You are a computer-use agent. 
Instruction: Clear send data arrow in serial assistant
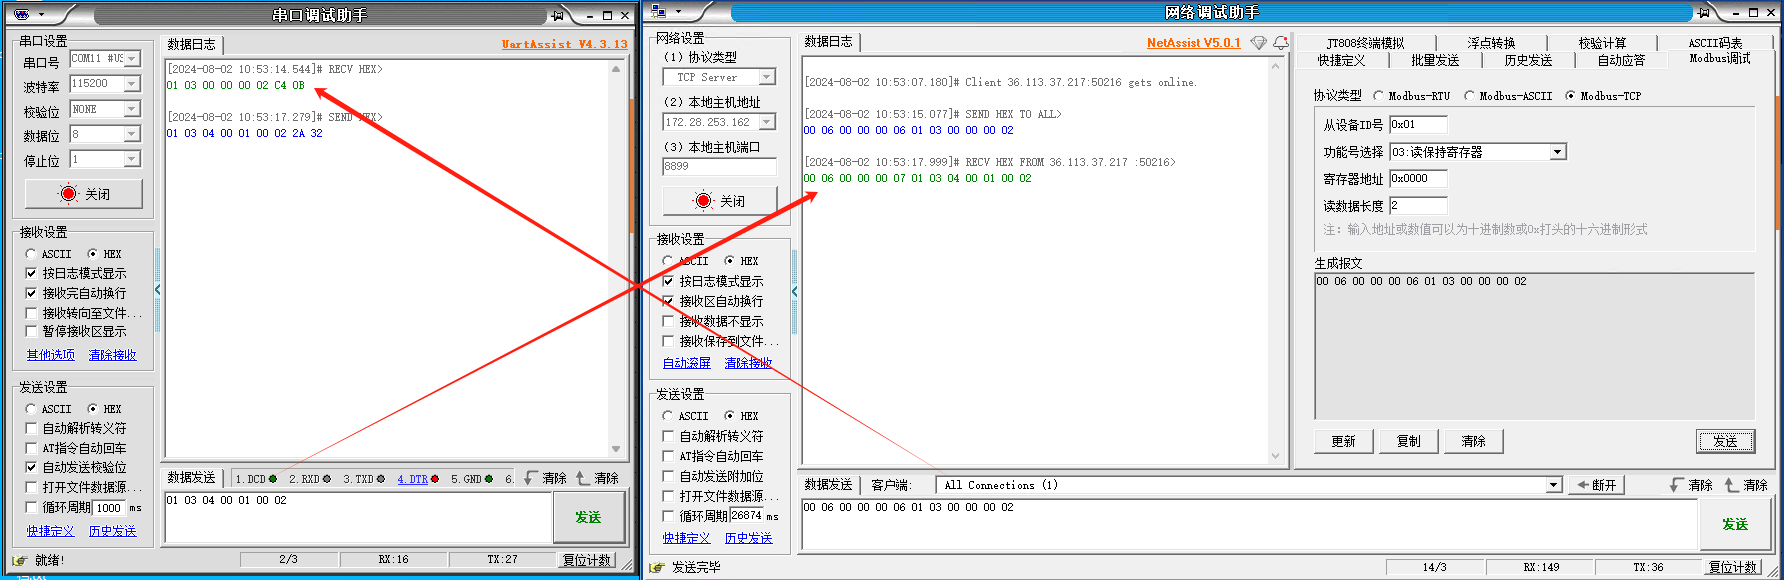tap(583, 478)
